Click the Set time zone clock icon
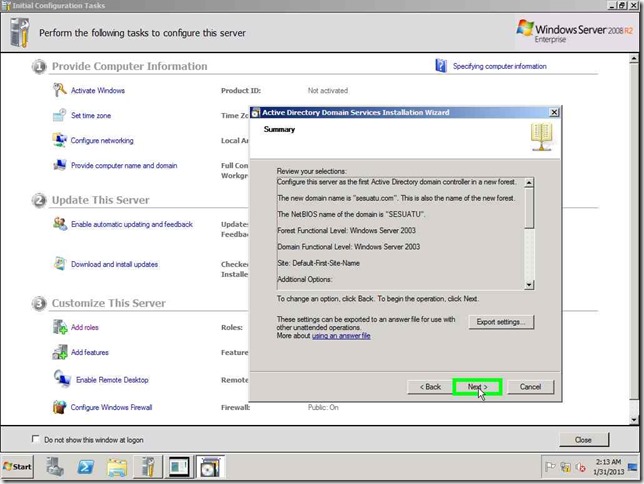644x484 pixels. coord(60,115)
